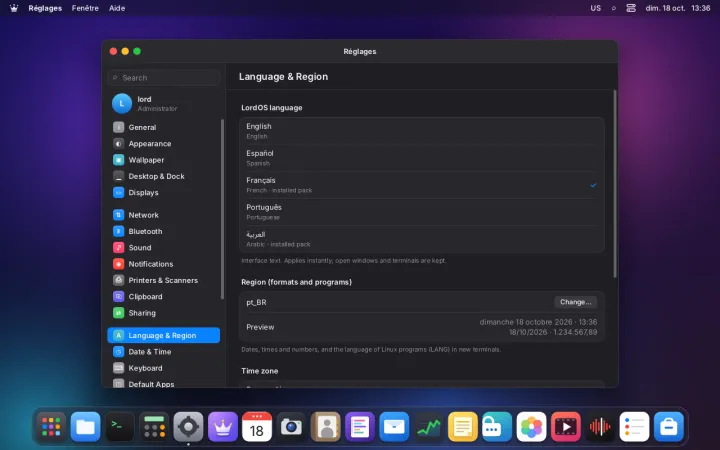Go to Desktop & Dock settings
Viewport: 720px width, 450px height.
pos(163,176)
